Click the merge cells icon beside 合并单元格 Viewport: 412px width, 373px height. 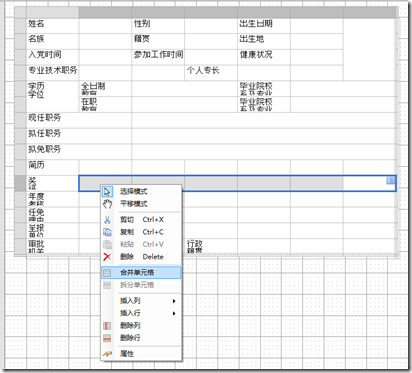(107, 273)
